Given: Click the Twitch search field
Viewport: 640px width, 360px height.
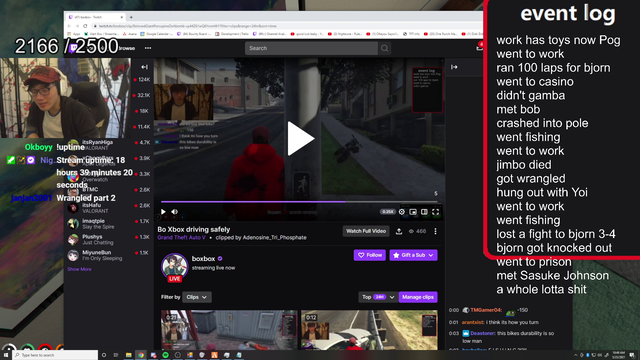Looking at the screenshot, I should pos(311,48).
